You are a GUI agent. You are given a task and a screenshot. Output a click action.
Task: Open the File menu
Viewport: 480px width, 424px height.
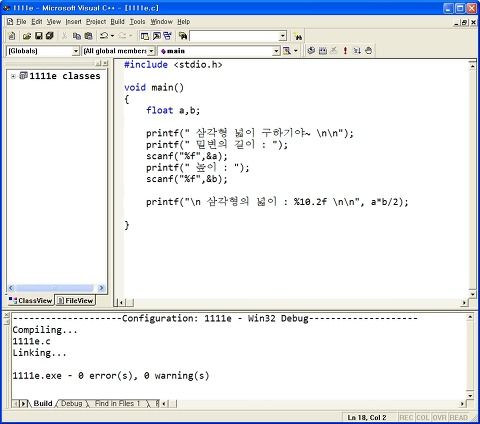[x=21, y=22]
